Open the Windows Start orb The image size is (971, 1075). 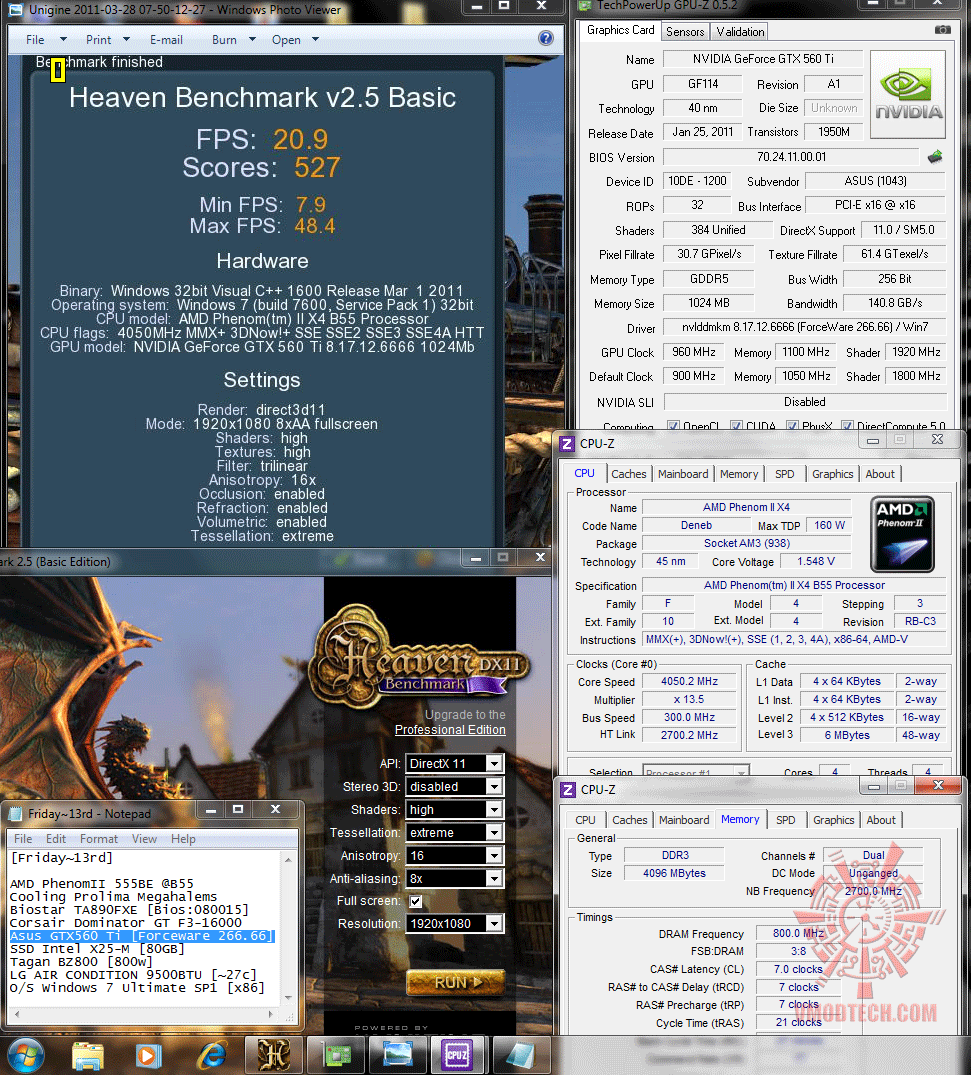point(25,1055)
